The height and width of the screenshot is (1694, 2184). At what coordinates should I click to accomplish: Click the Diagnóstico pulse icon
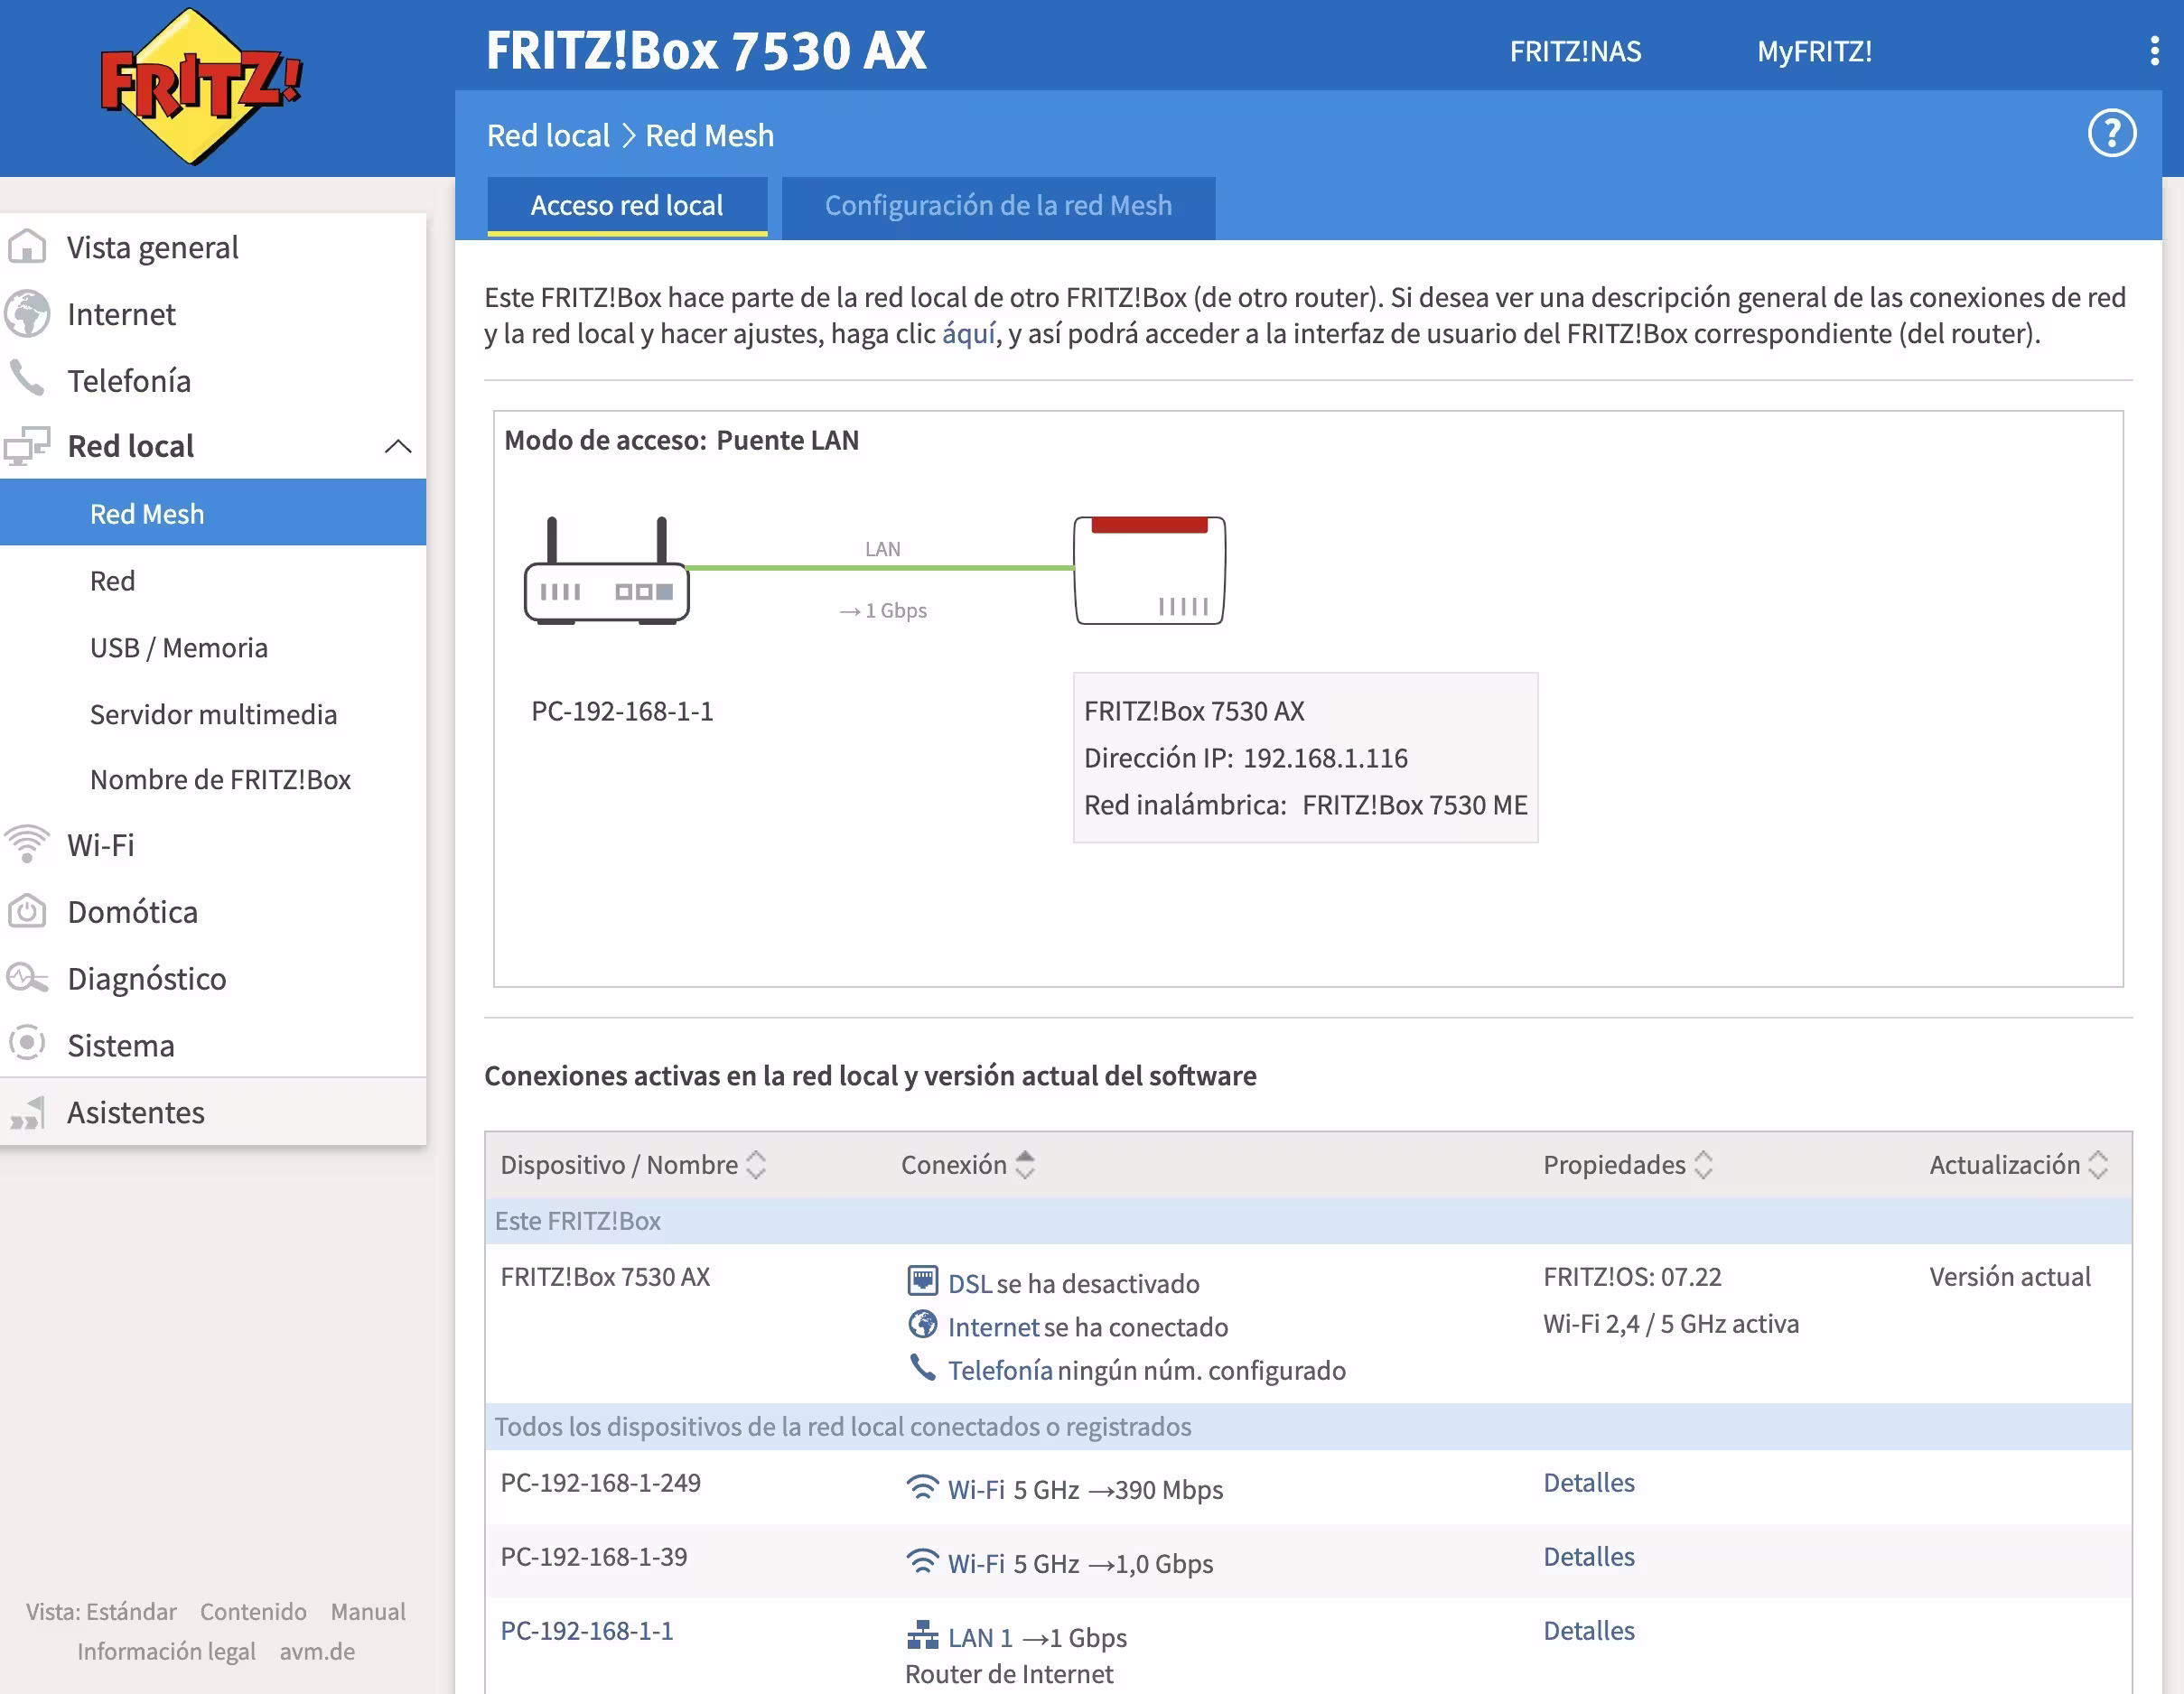(27, 977)
